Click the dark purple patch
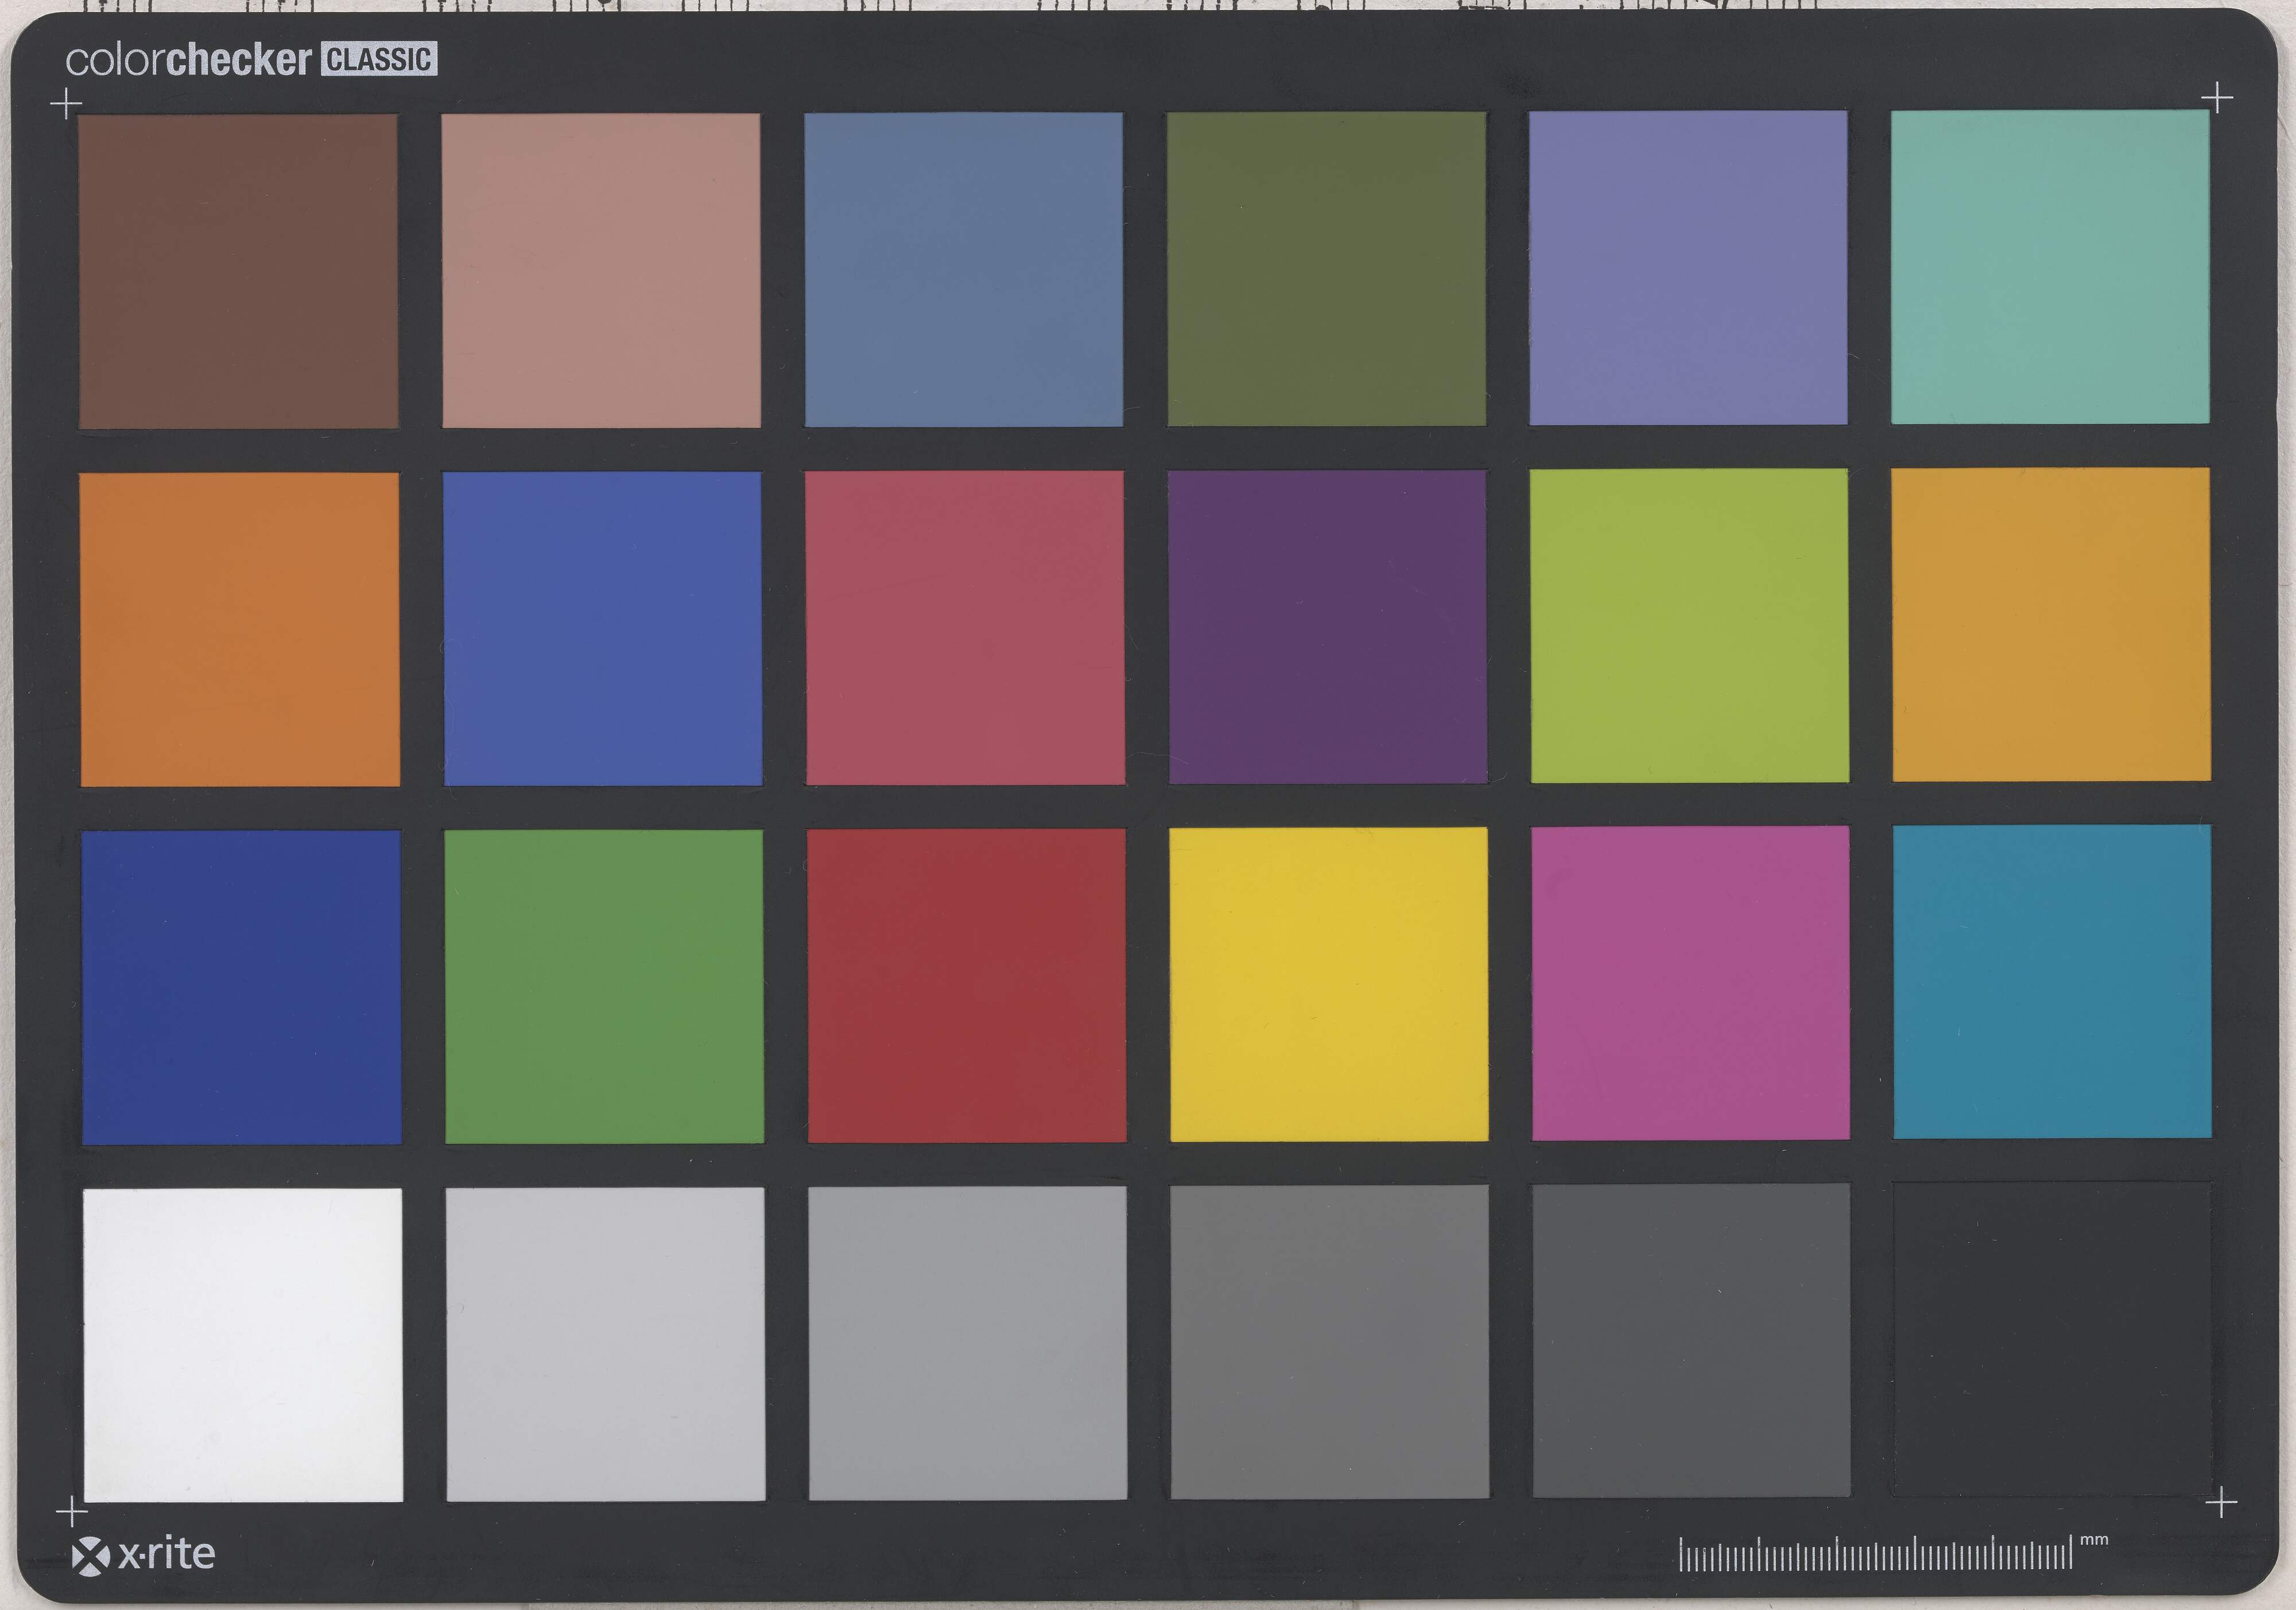Screen dimensions: 2296x1610 pyautogui.click(x=1327, y=627)
